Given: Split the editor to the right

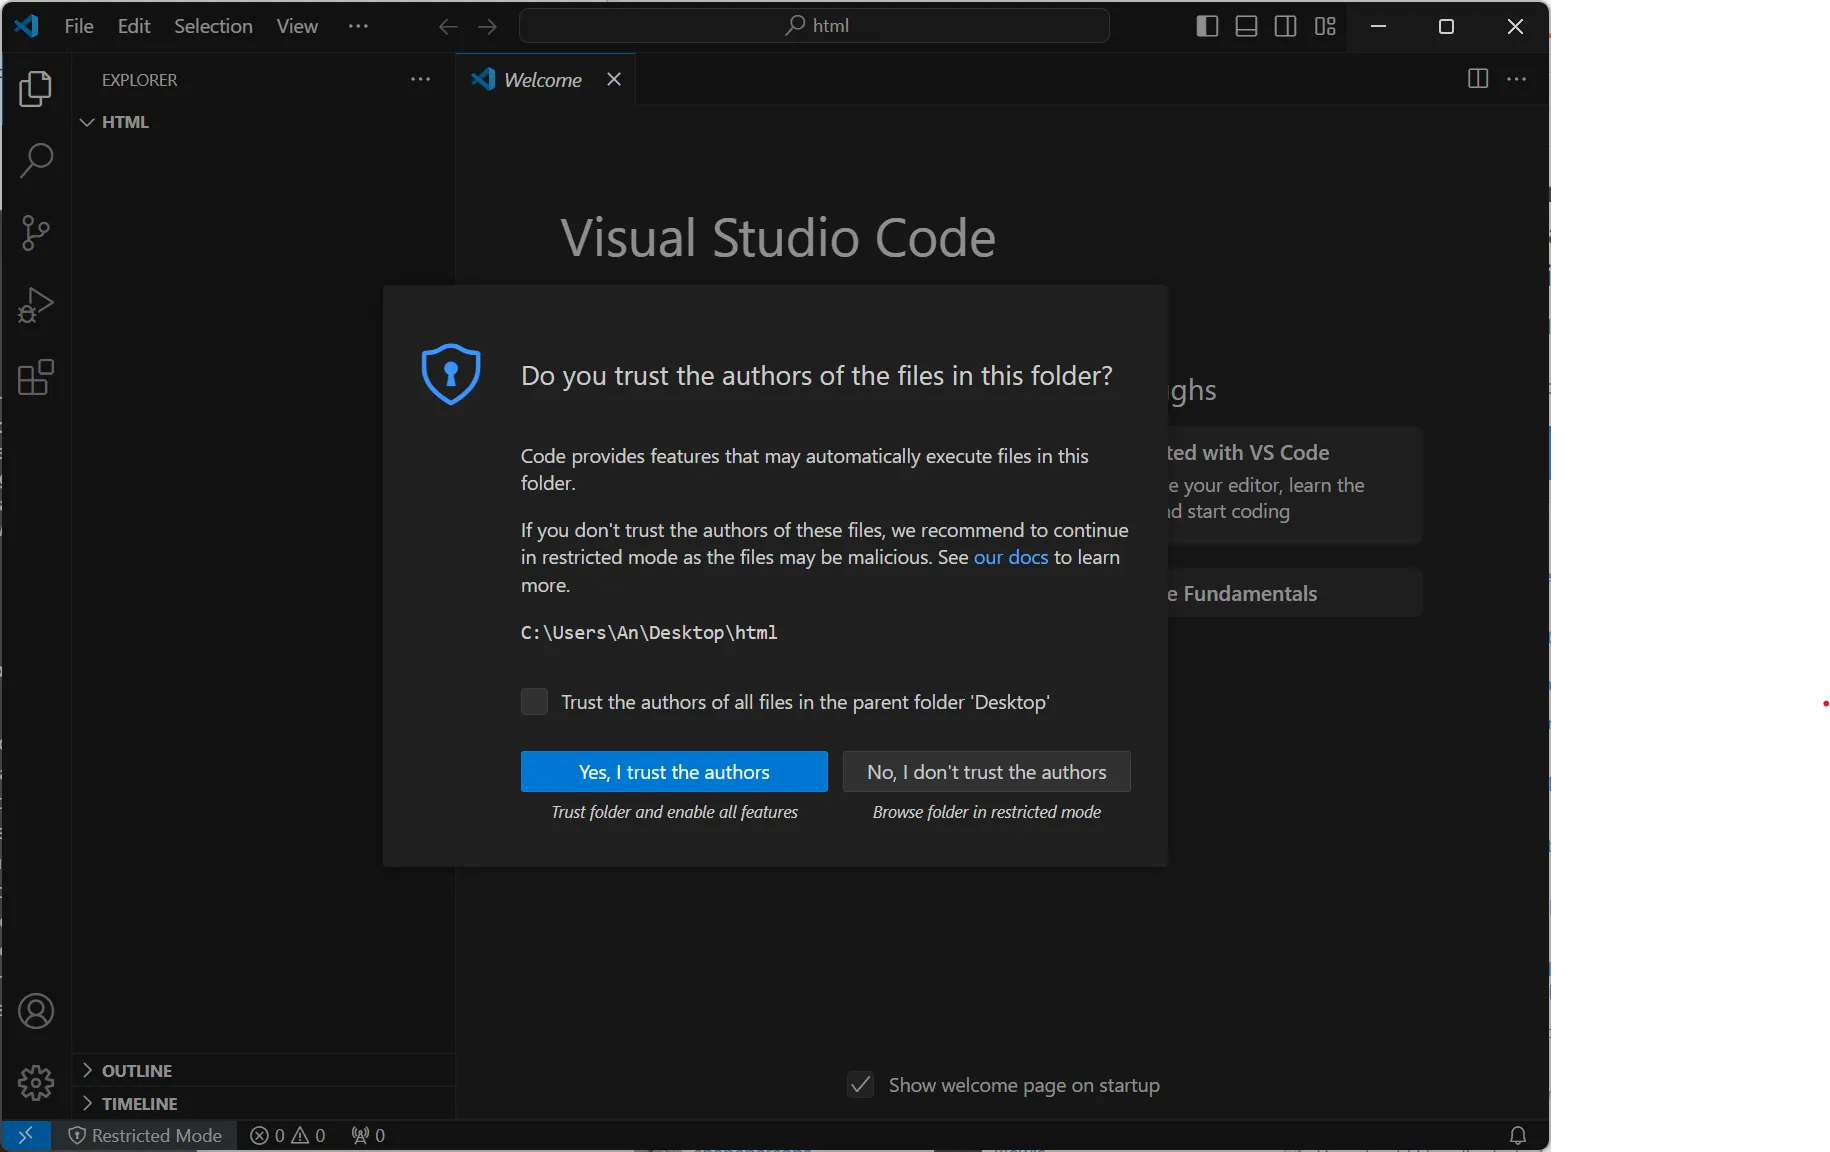Looking at the screenshot, I should pyautogui.click(x=1477, y=79).
